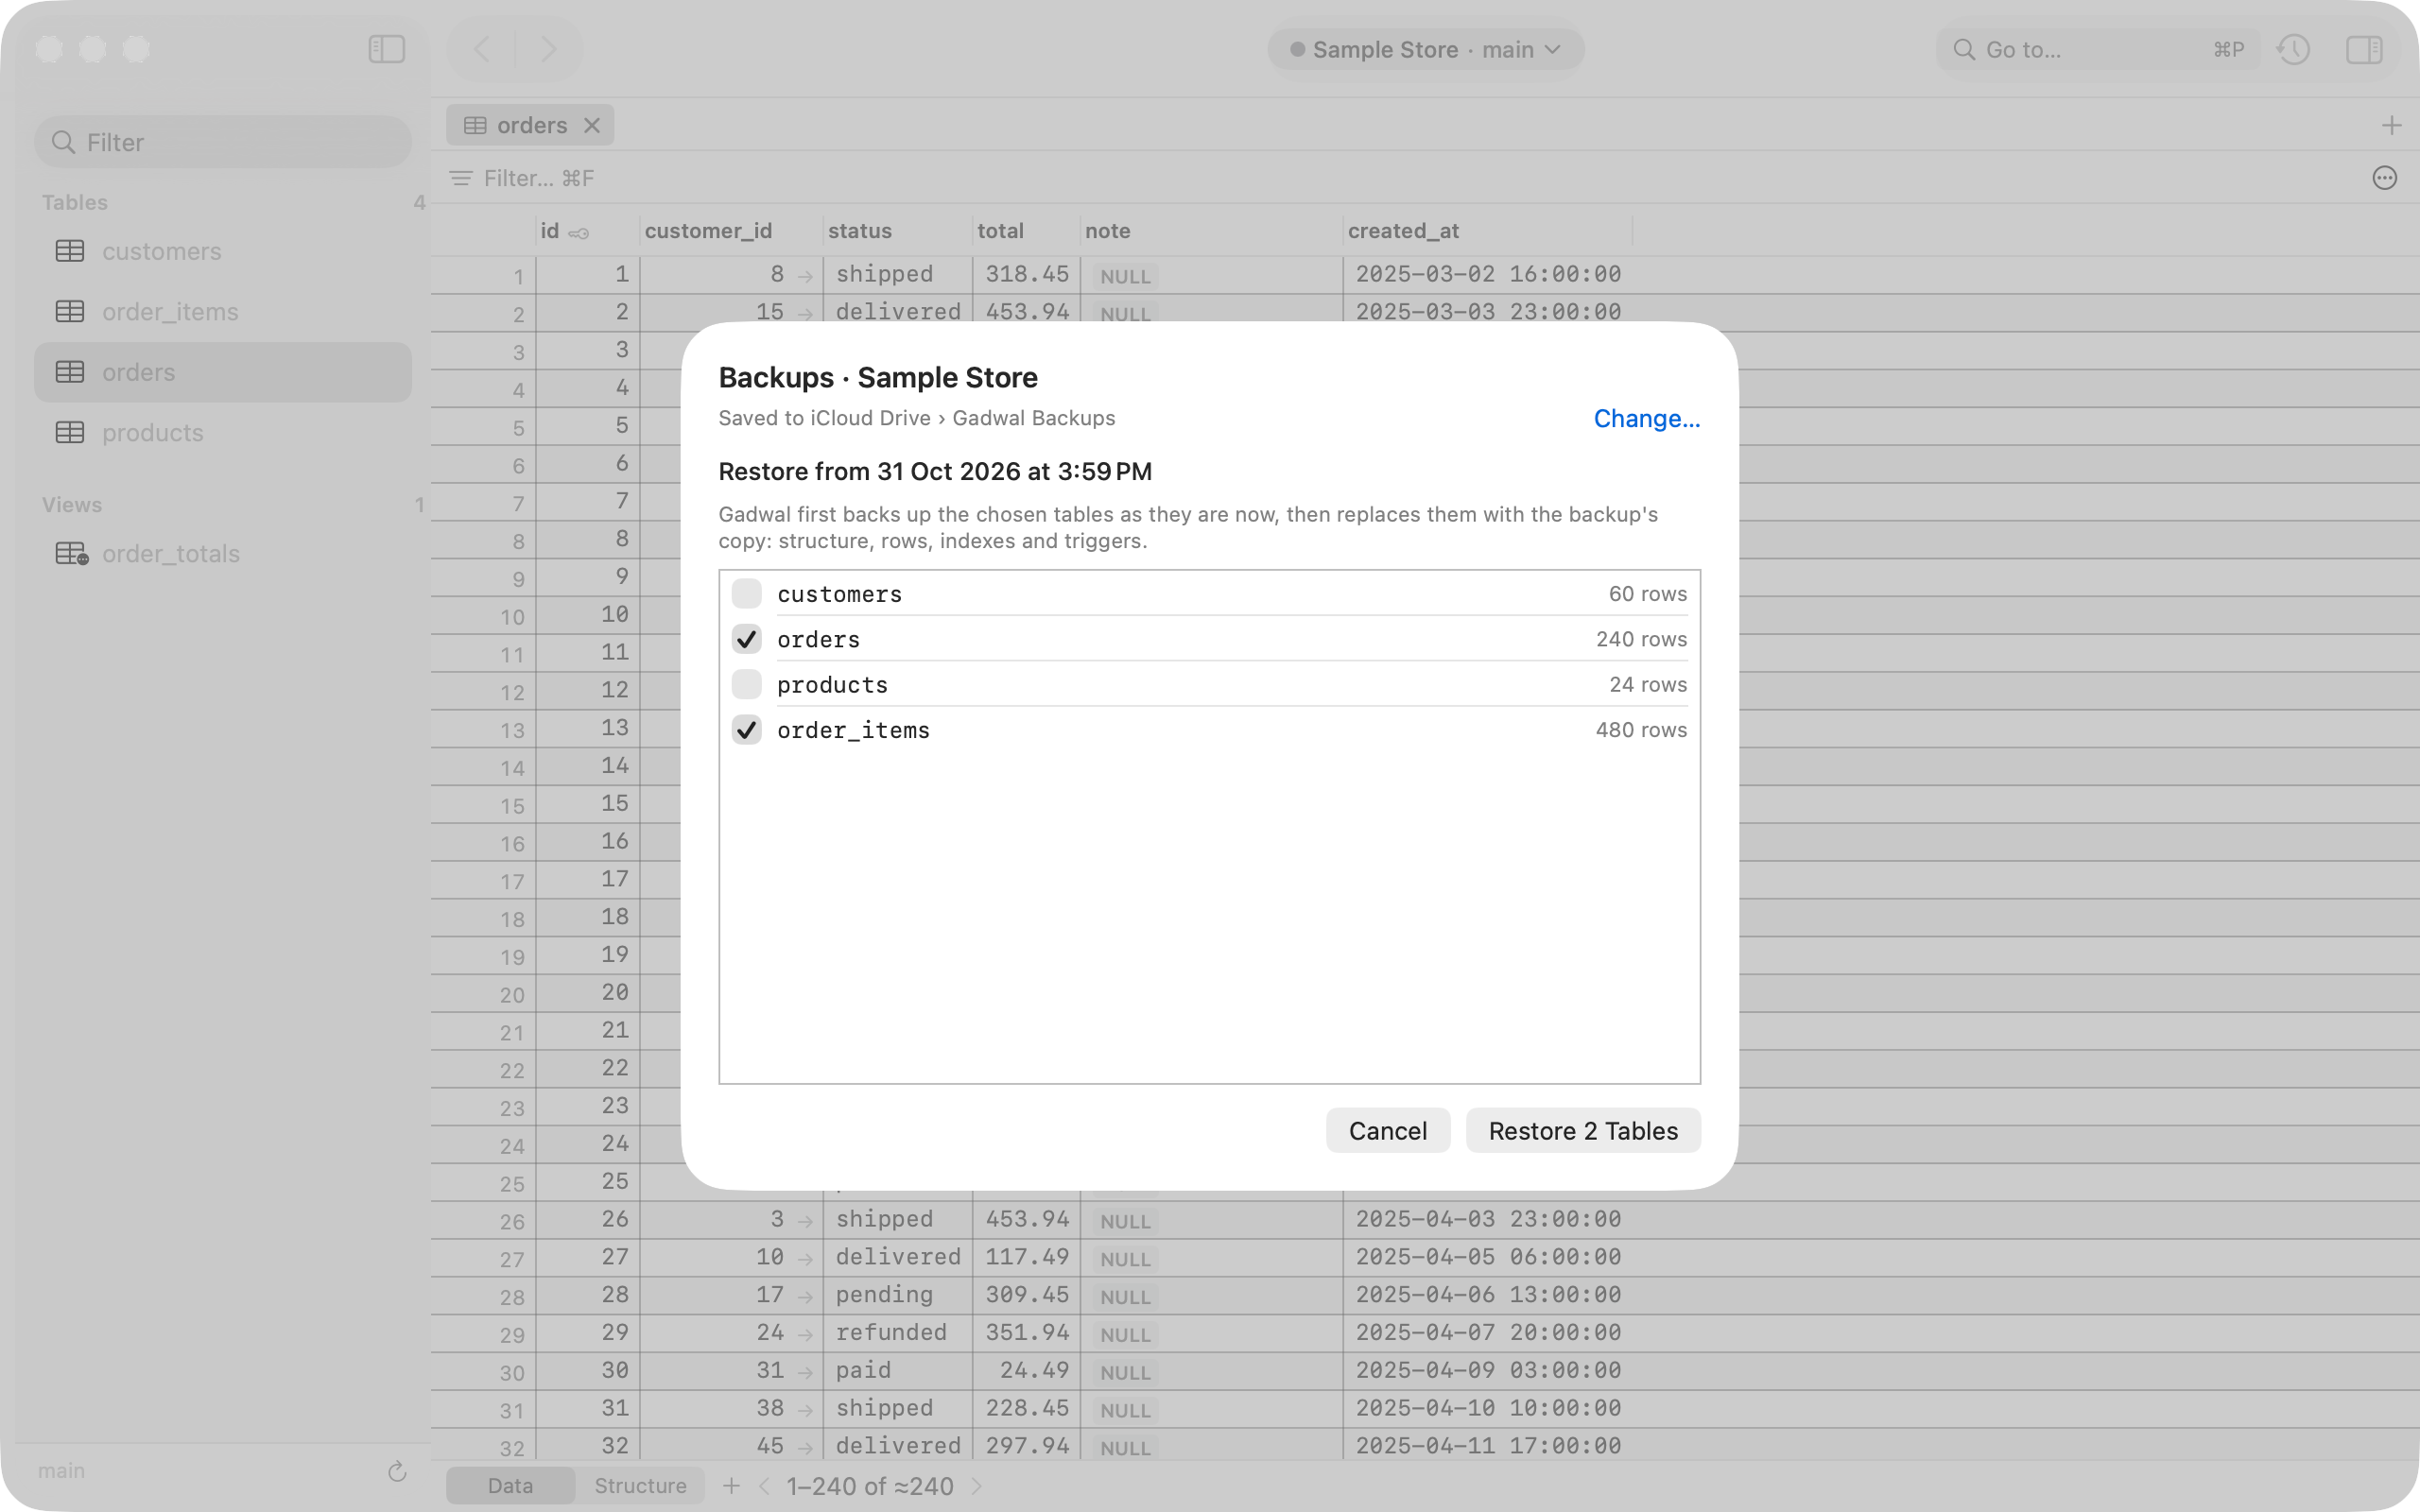Add a new tab with plus icon

click(x=2391, y=125)
